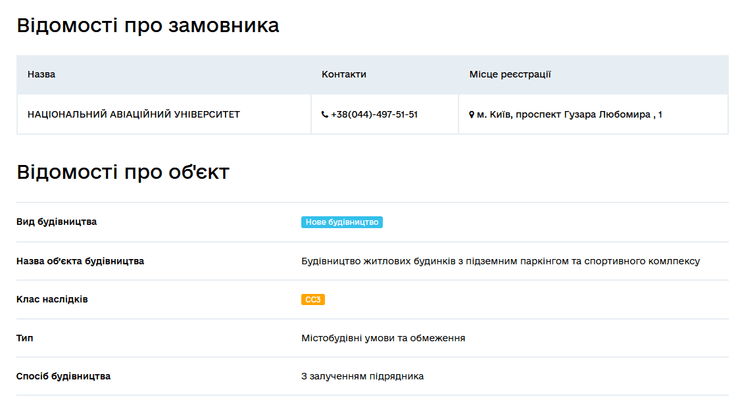Click the Назва column header
Viewport: 740px width, 401px height.
click(x=41, y=75)
